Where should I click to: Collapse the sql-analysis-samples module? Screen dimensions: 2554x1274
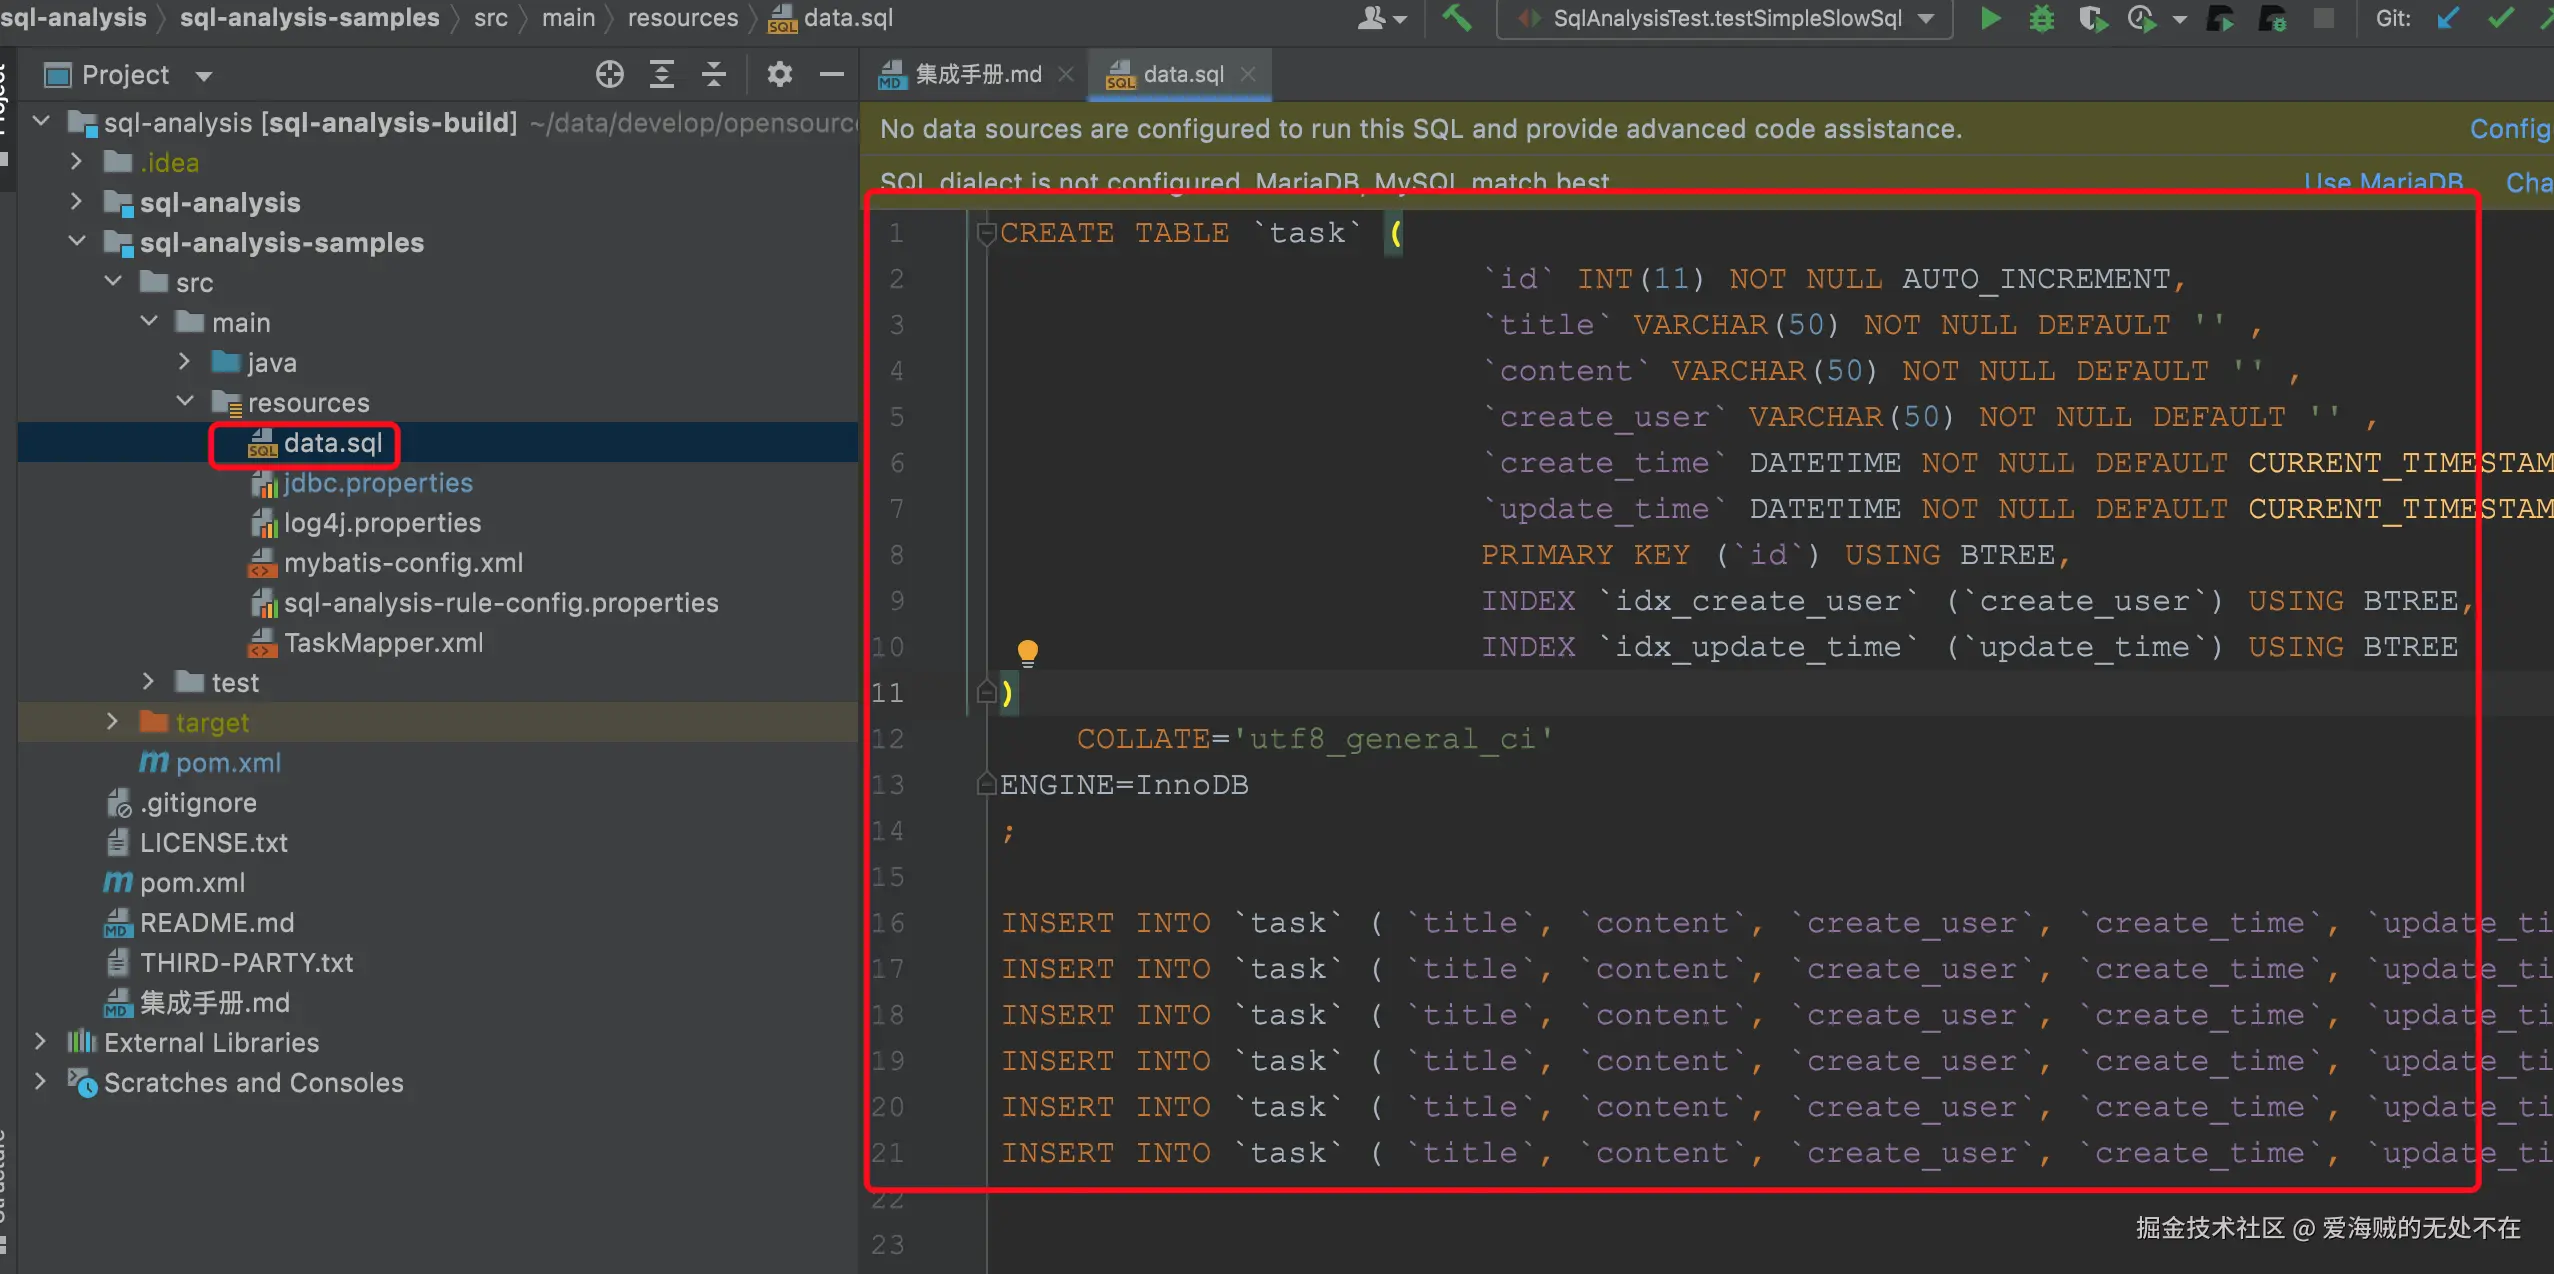[77, 242]
